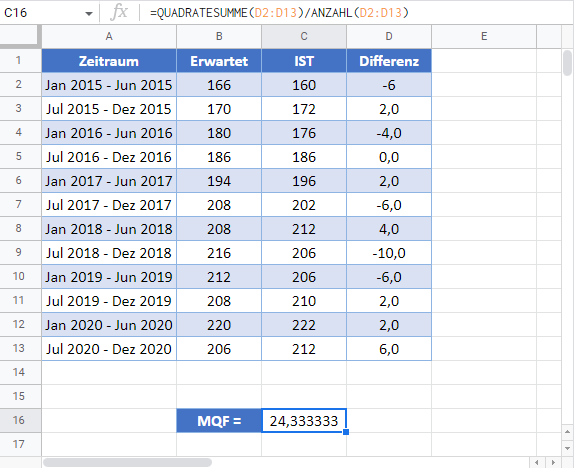574x468 pixels.
Task: Click the vertical scroll up arrow
Action: pyautogui.click(x=567, y=432)
